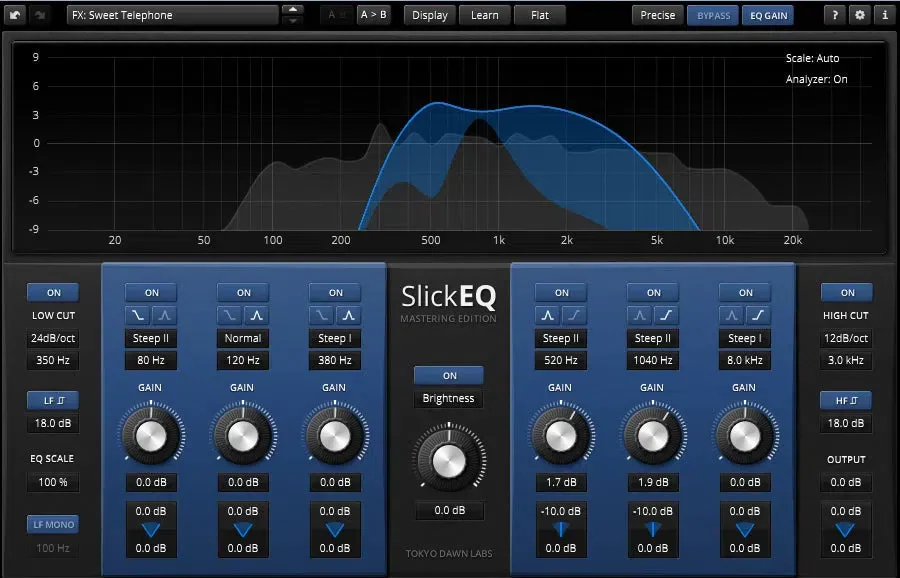Click the 520 Hz band dynamics marker
The height and width of the screenshot is (578, 900).
(561, 530)
